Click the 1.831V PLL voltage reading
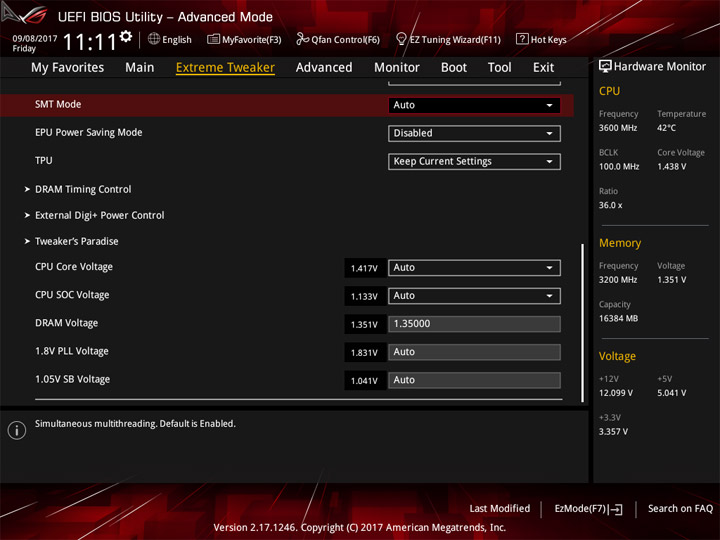This screenshot has height=540, width=720. (365, 353)
